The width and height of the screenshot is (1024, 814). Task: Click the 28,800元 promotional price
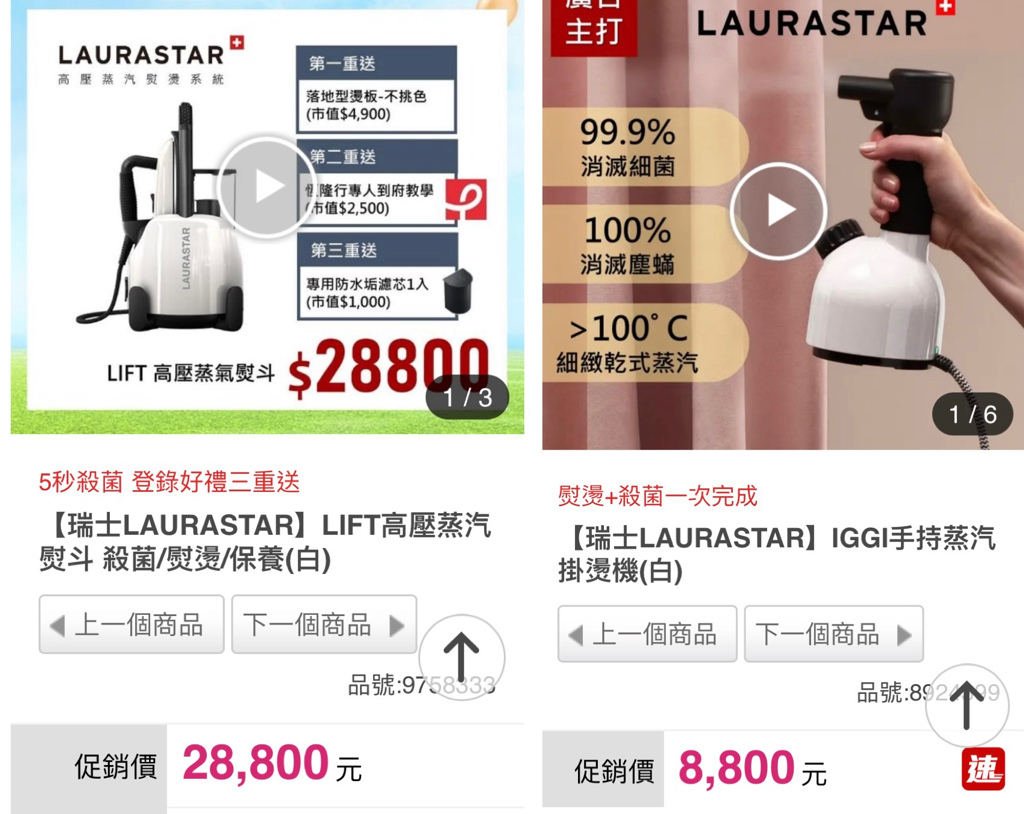(272, 763)
